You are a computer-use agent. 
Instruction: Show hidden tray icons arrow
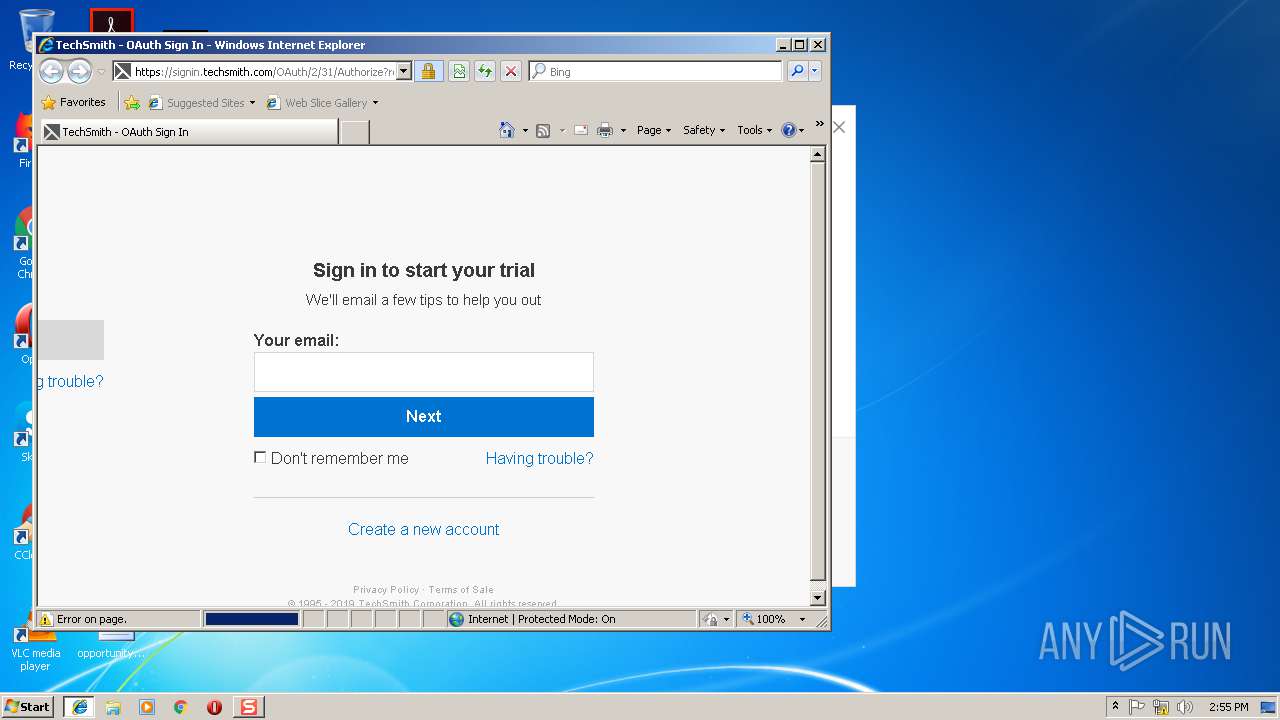(x=1116, y=706)
